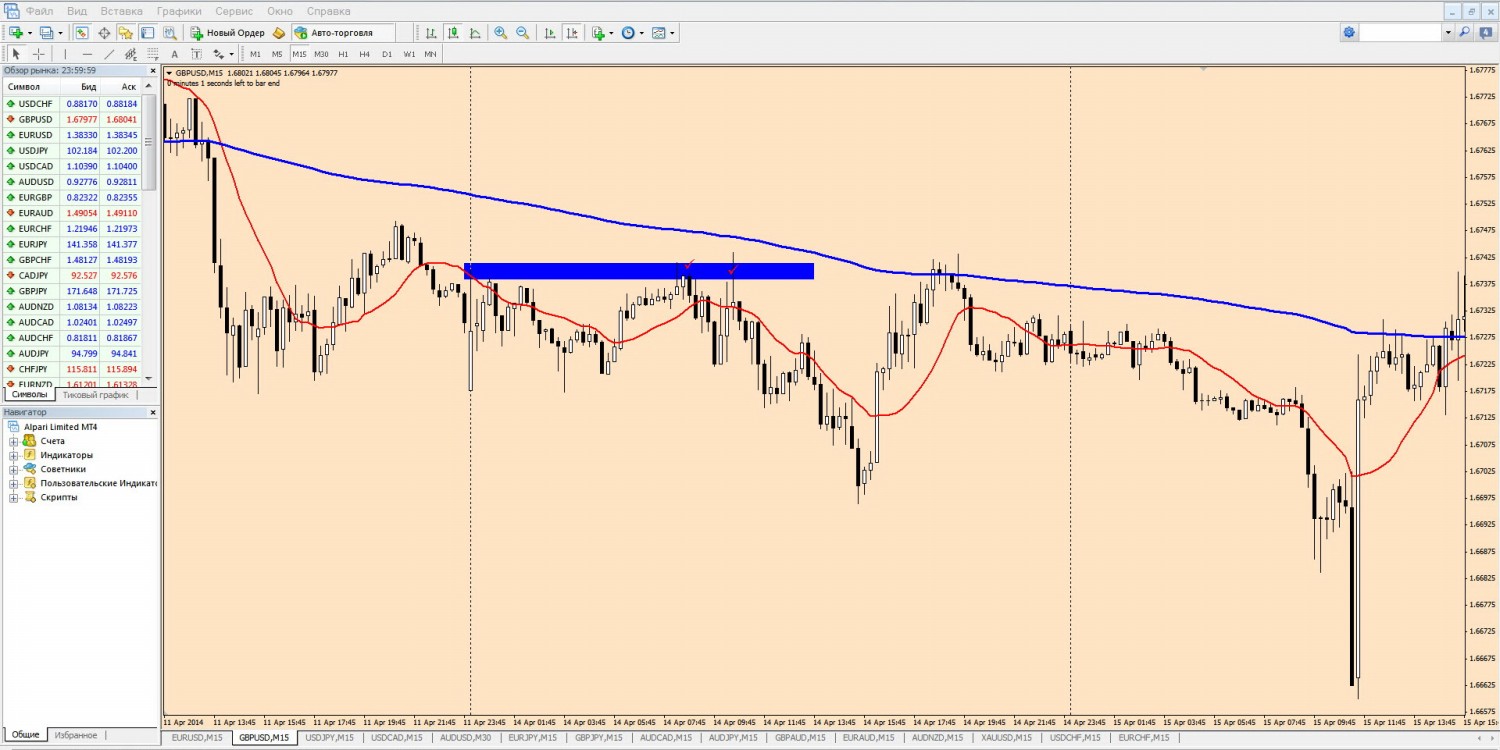Set the D1 timeframe

pyautogui.click(x=386, y=54)
